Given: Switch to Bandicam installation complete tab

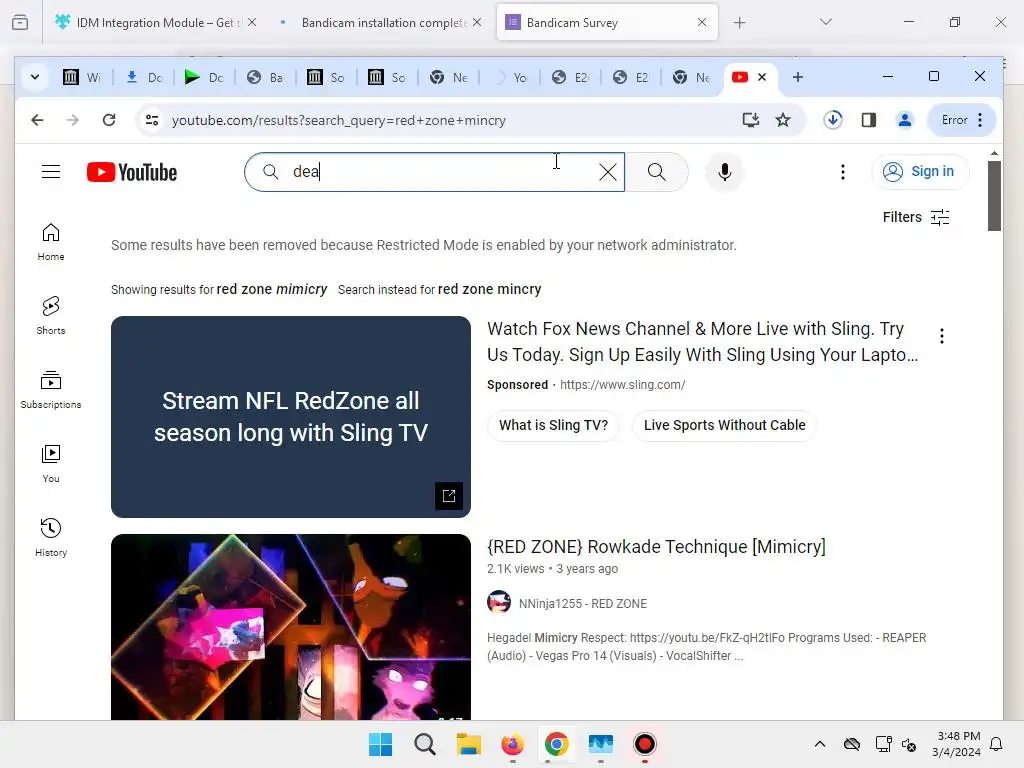Looking at the screenshot, I should tap(384, 22).
